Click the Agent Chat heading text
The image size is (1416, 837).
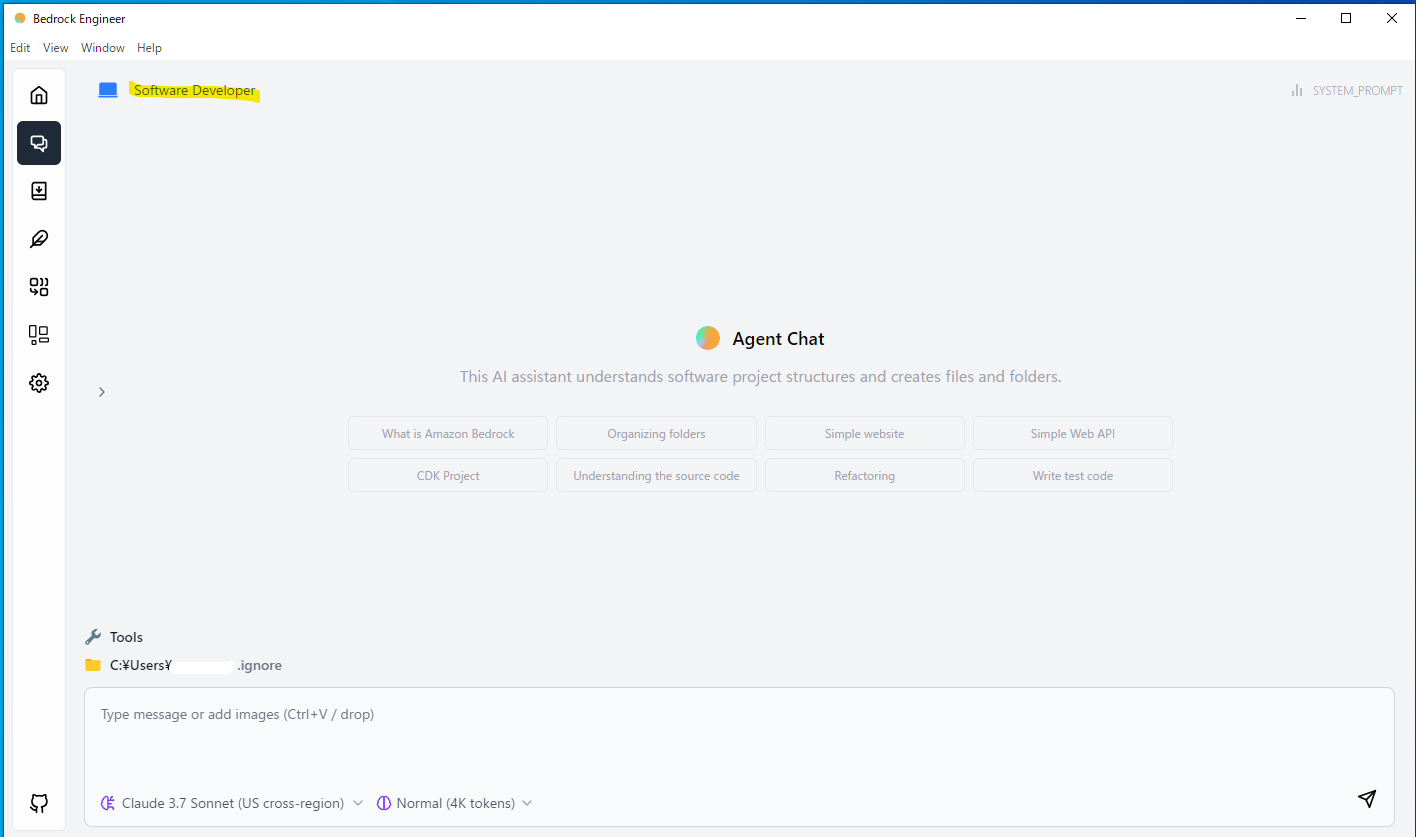pyautogui.click(x=778, y=339)
